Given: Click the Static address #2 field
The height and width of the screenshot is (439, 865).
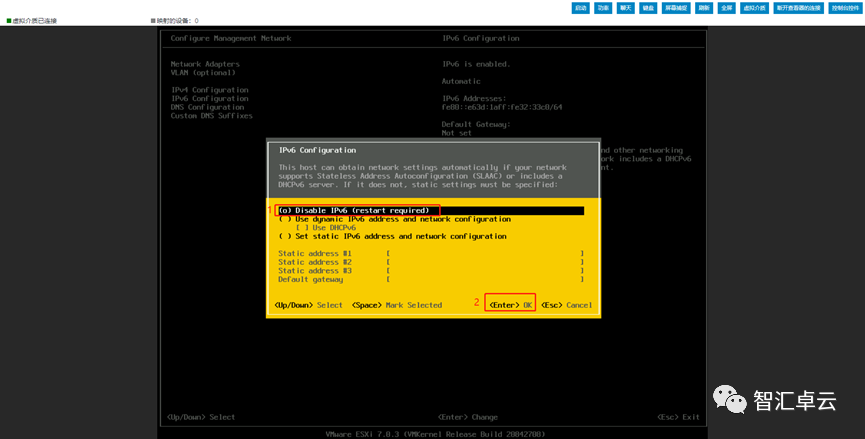Looking at the screenshot, I should click(x=485, y=262).
